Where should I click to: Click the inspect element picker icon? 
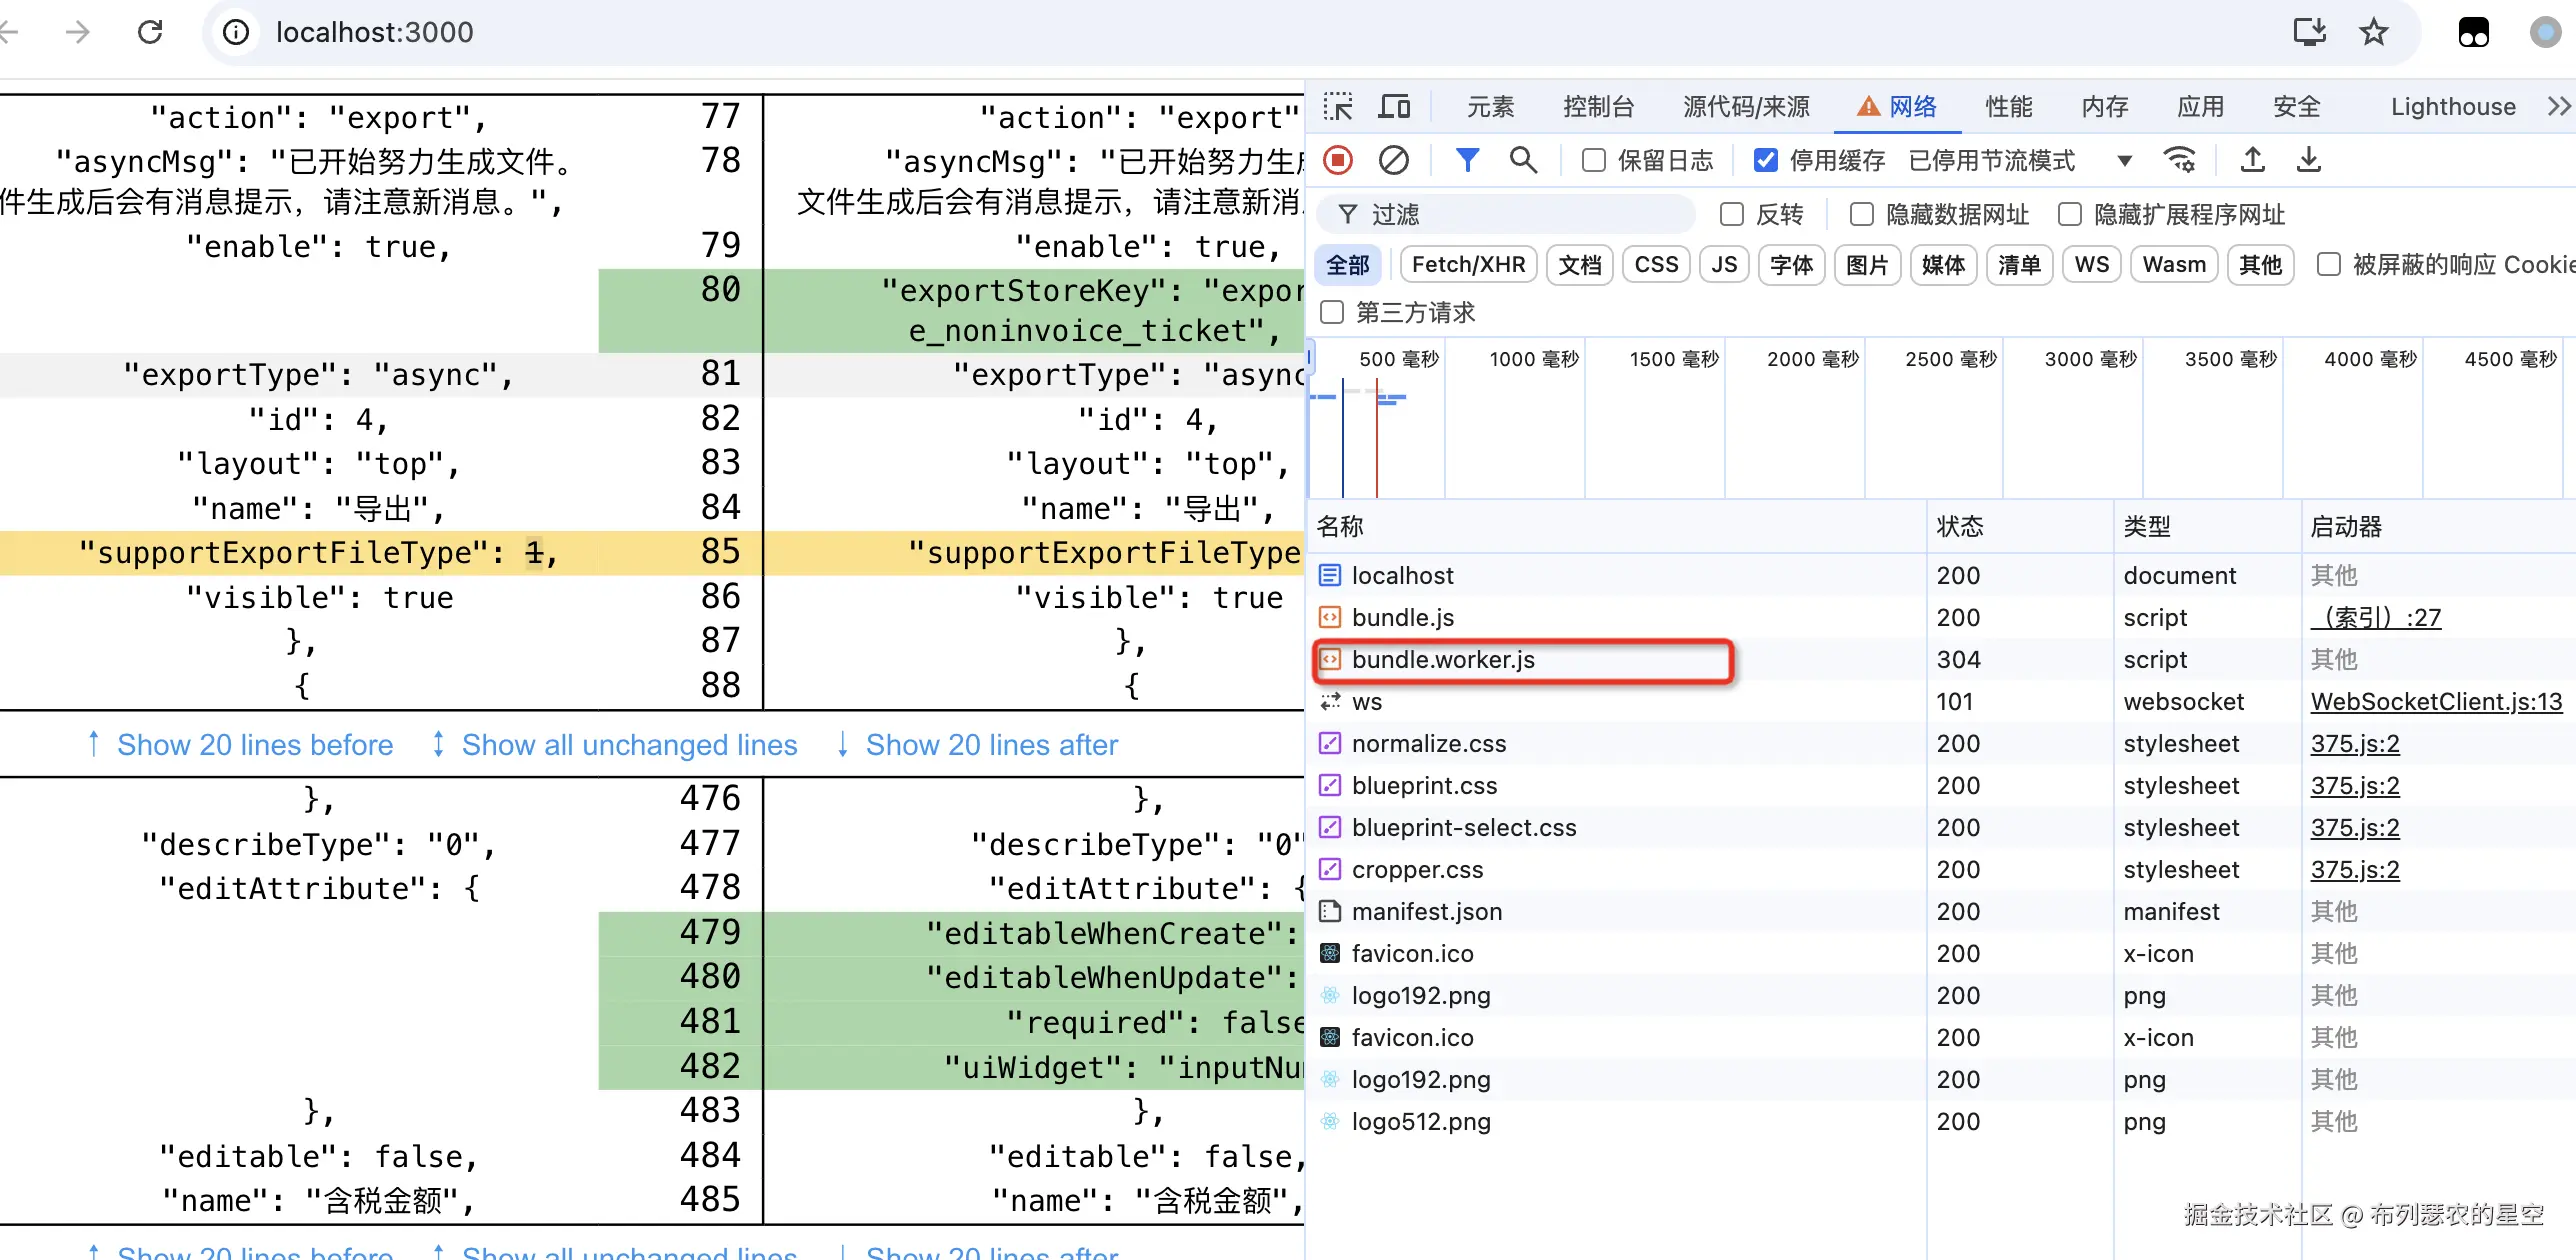tap(1338, 107)
